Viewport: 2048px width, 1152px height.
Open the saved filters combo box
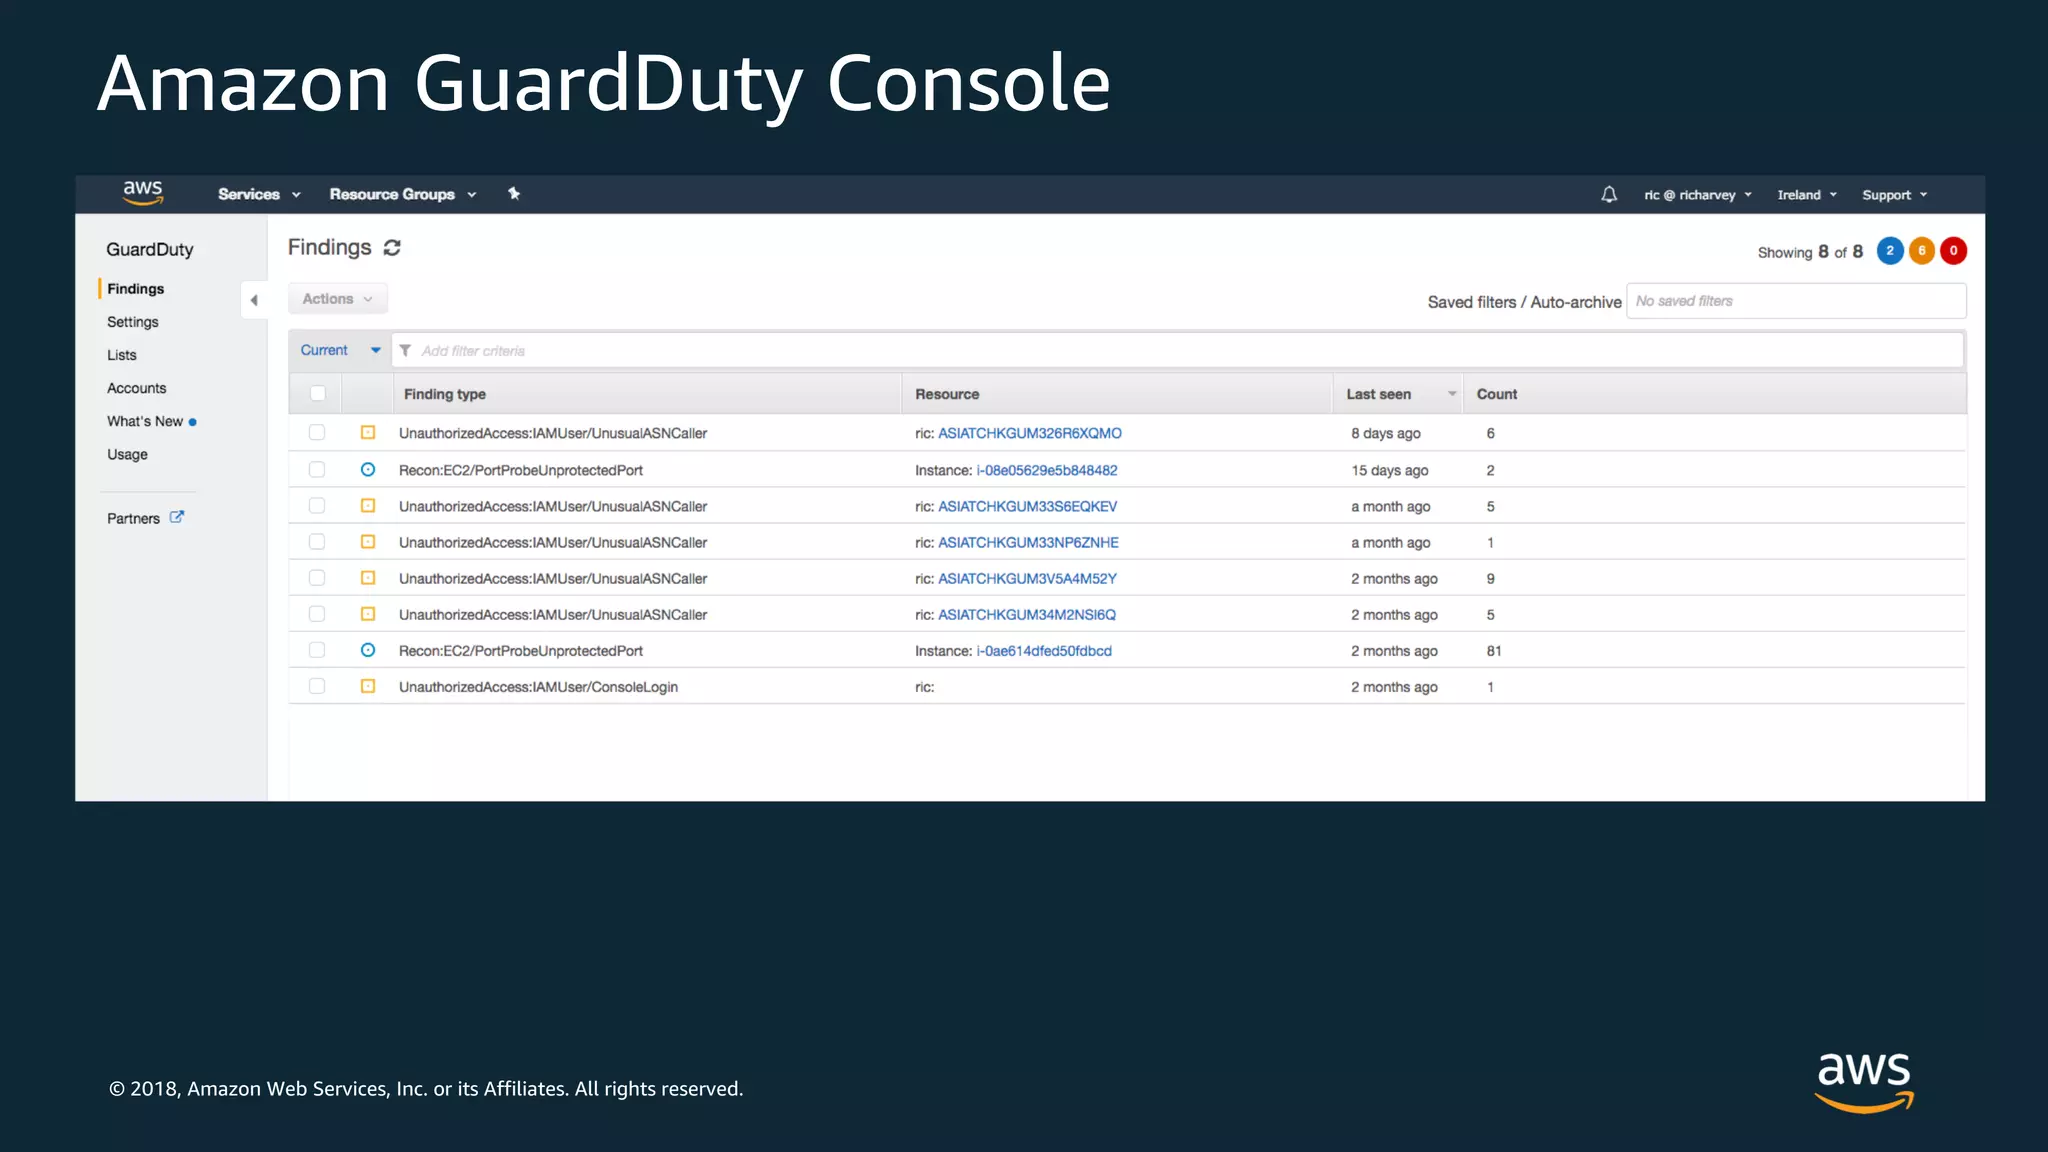point(1796,301)
